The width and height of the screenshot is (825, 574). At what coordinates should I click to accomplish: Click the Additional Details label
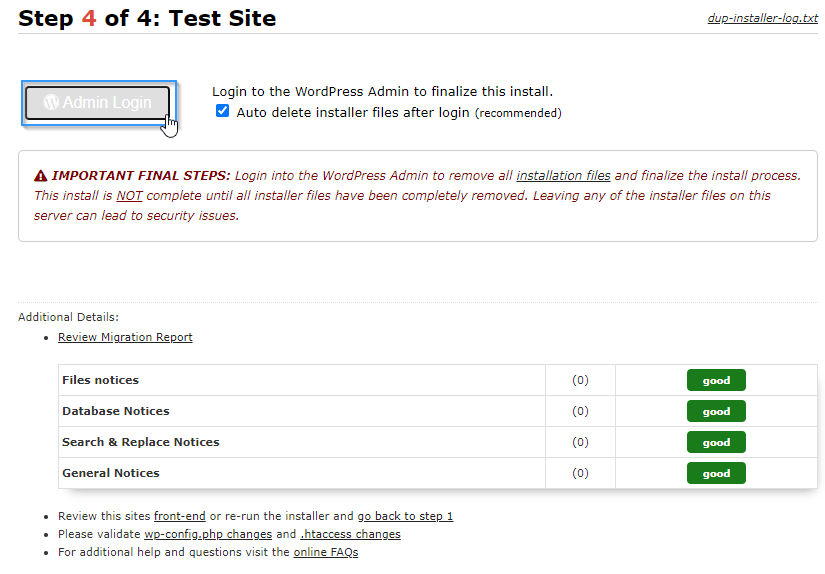tap(68, 317)
